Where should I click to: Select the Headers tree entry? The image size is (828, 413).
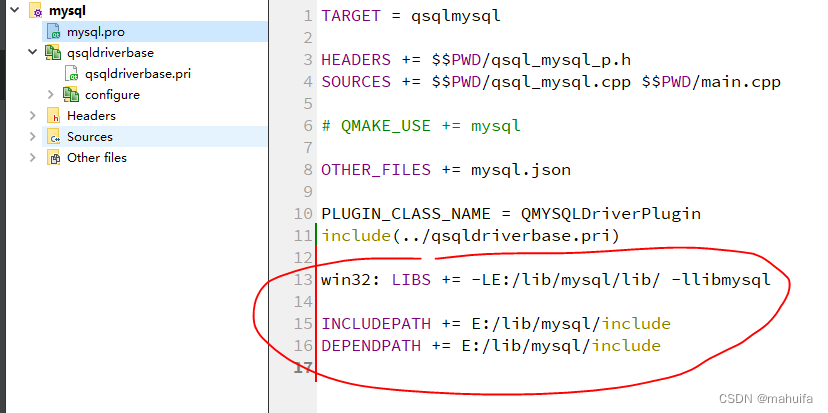pyautogui.click(x=91, y=116)
